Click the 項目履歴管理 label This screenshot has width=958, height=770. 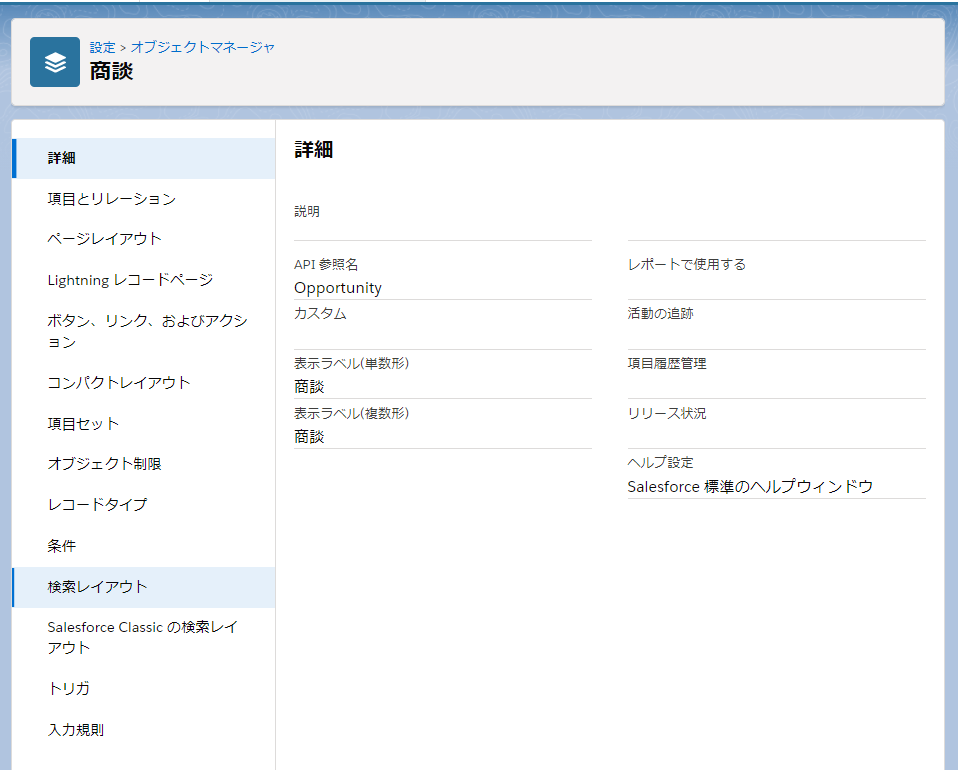pos(667,364)
